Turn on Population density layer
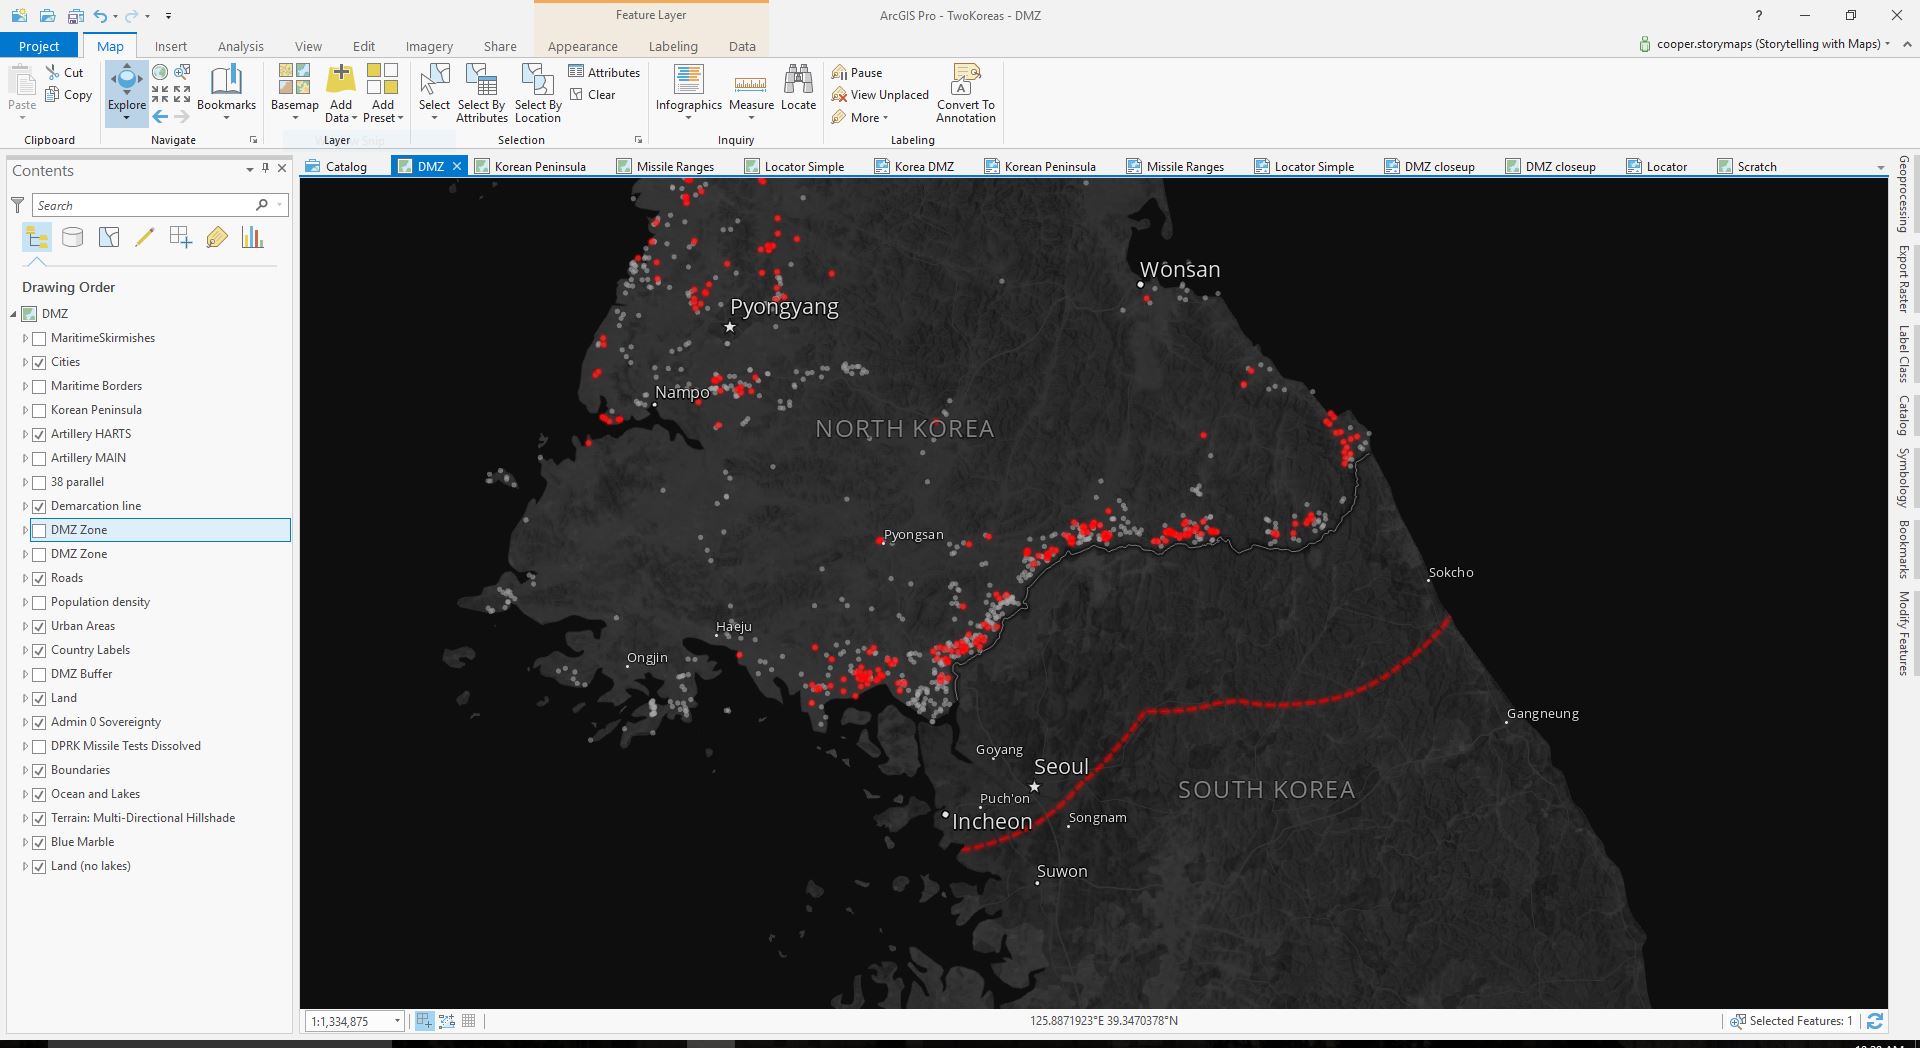This screenshot has width=1920, height=1048. (40, 602)
